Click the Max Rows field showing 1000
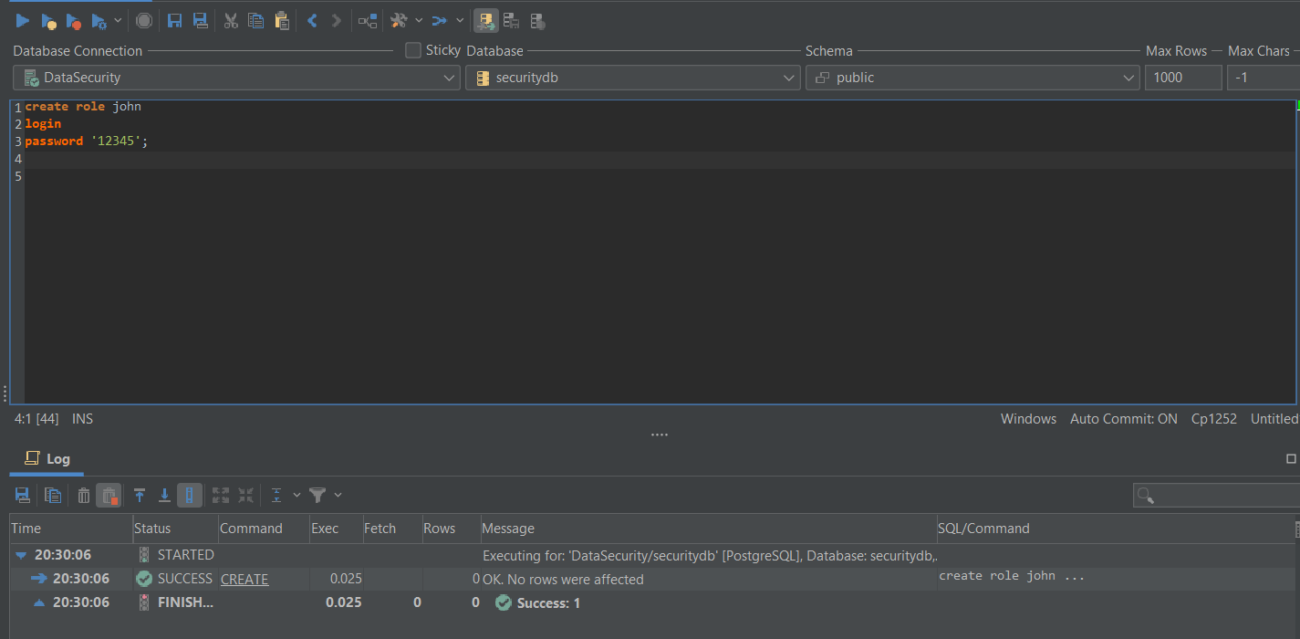 [x=1182, y=77]
